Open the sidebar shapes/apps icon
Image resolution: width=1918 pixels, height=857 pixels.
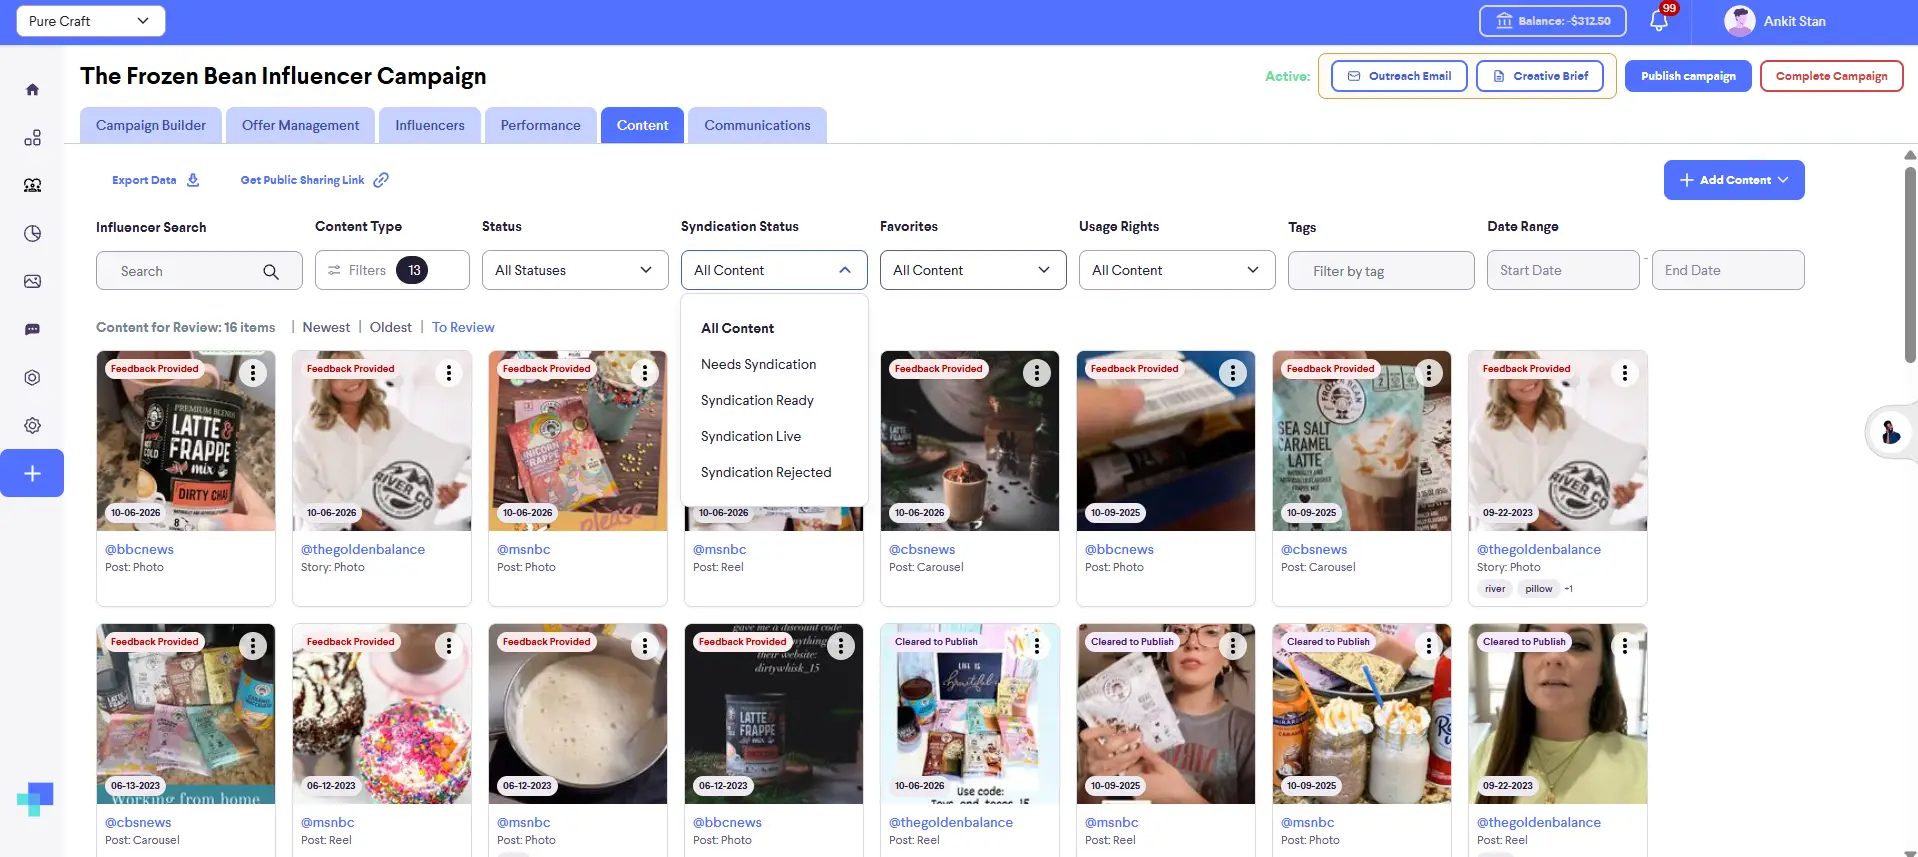32,137
